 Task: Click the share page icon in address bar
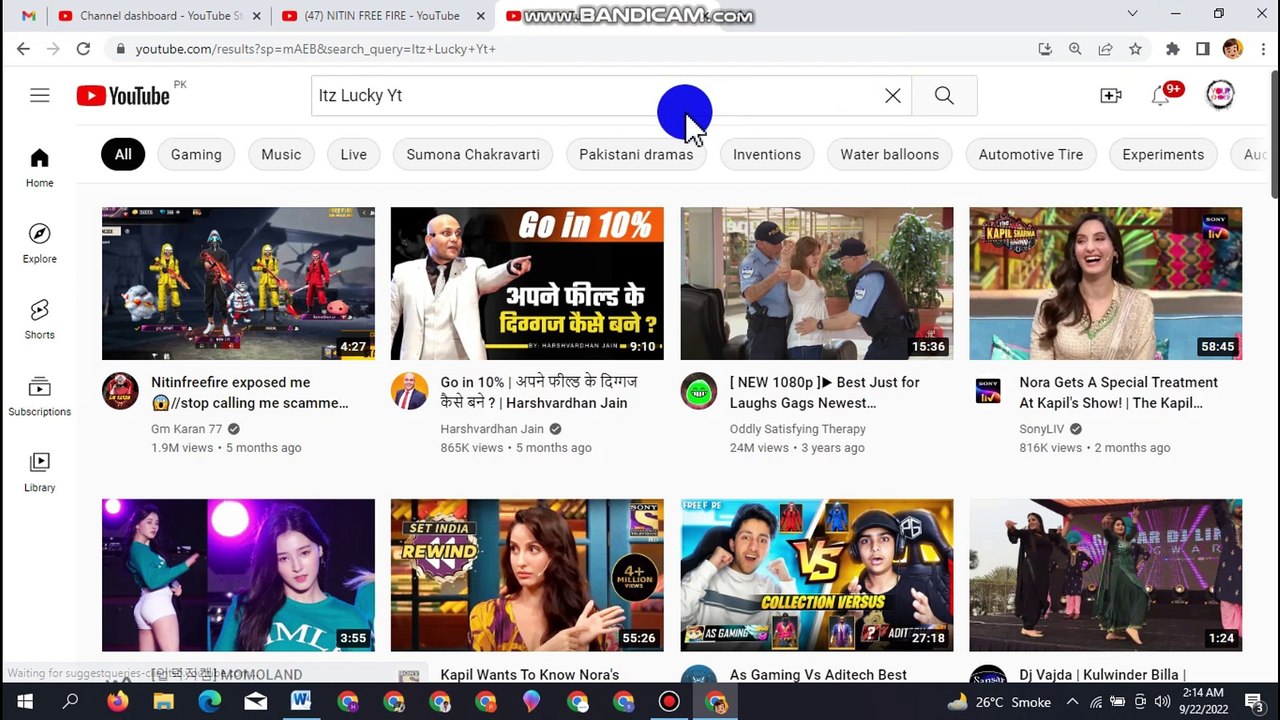point(1105,48)
